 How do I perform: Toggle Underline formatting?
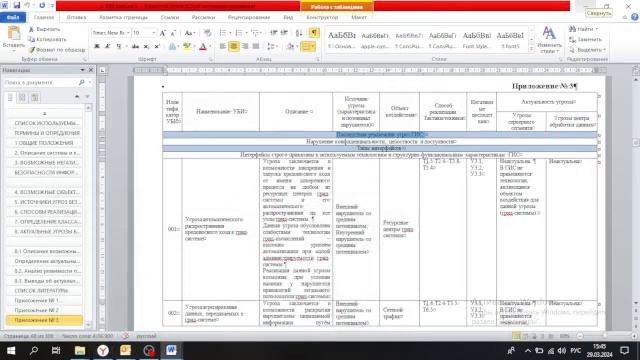(x=118, y=47)
